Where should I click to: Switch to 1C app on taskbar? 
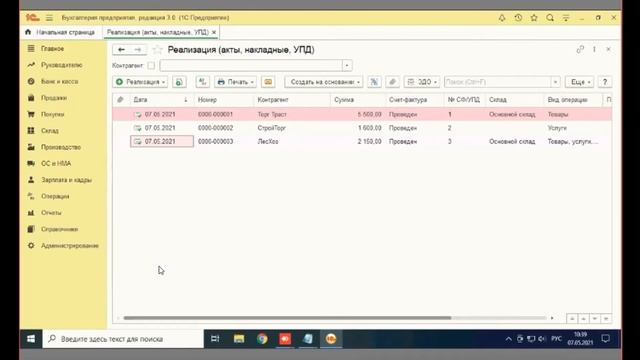click(x=331, y=339)
